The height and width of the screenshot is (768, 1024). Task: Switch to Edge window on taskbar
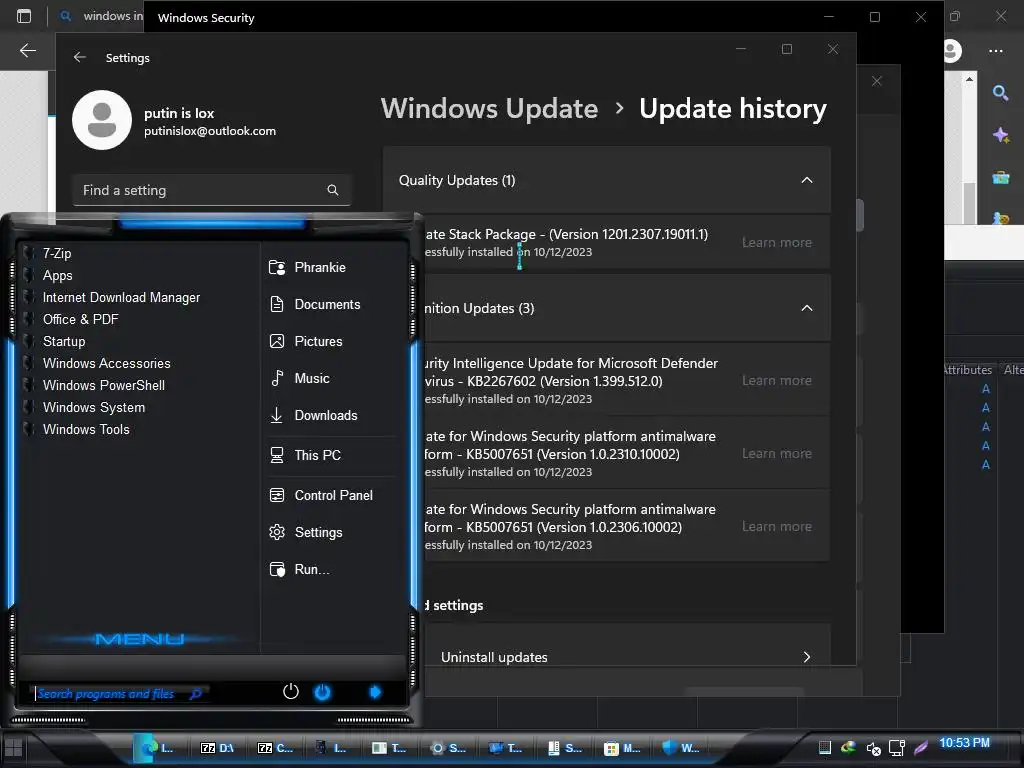coord(157,748)
